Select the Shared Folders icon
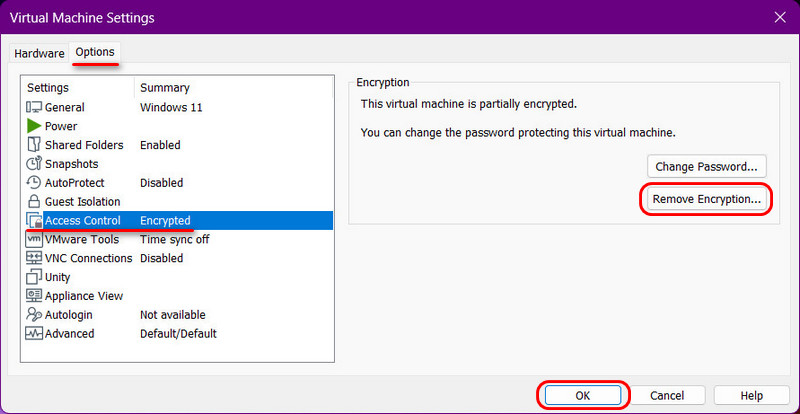This screenshot has height=414, width=800. (x=34, y=145)
